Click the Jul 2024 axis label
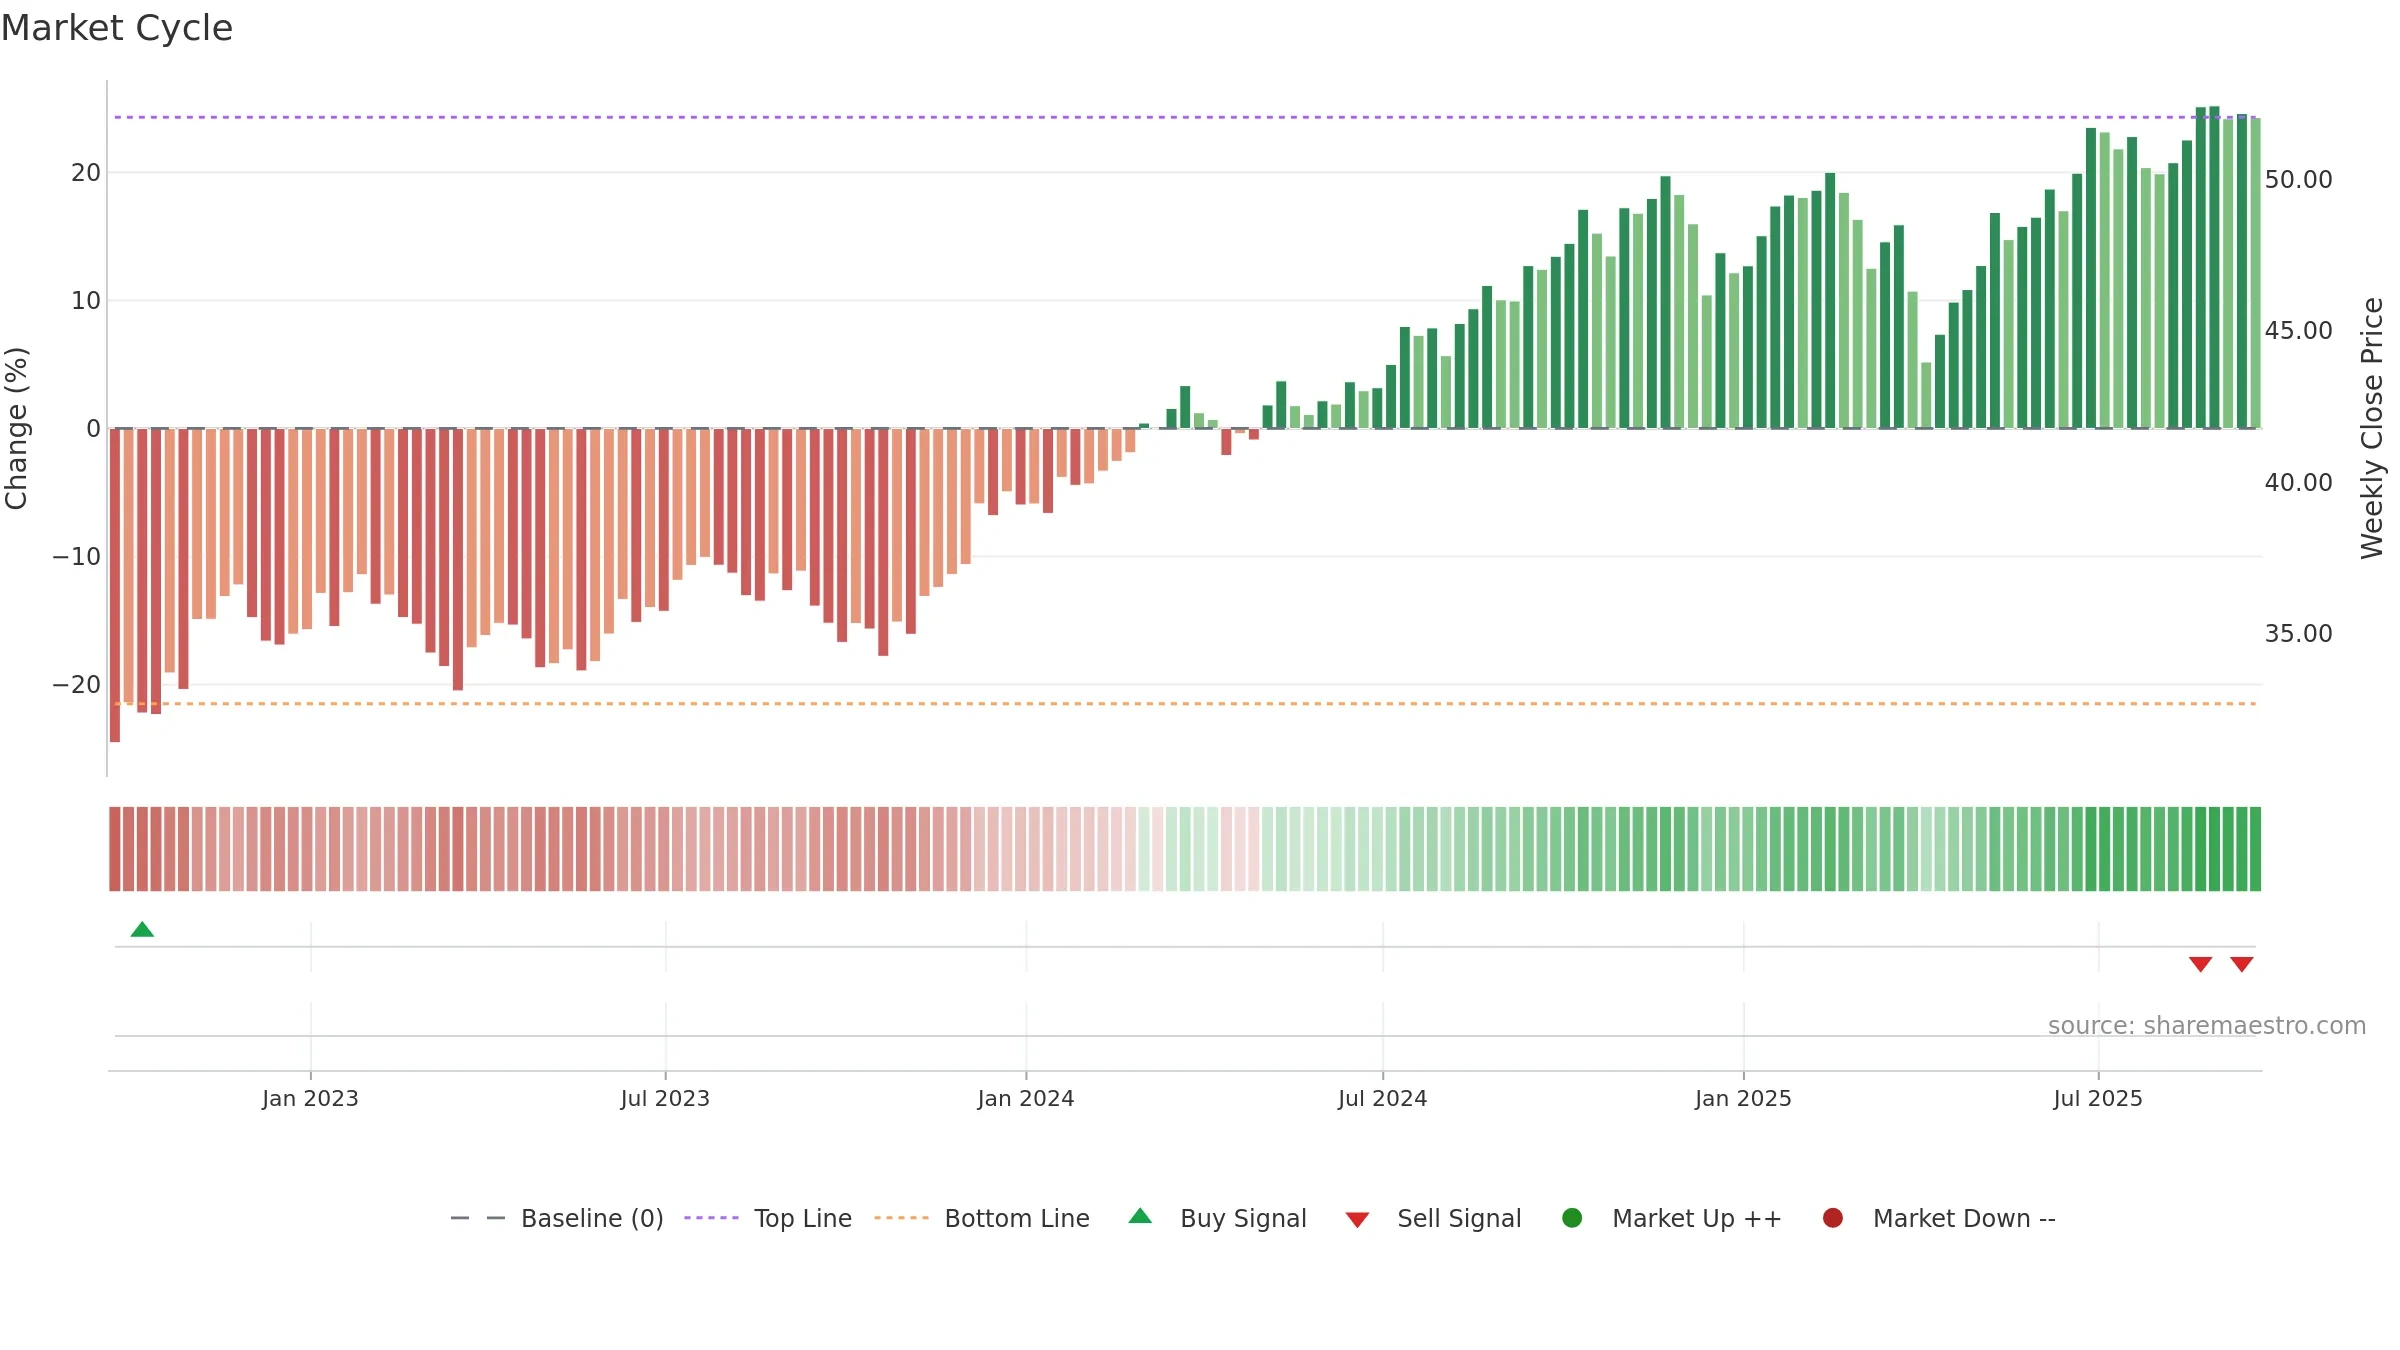 pos(1383,1098)
